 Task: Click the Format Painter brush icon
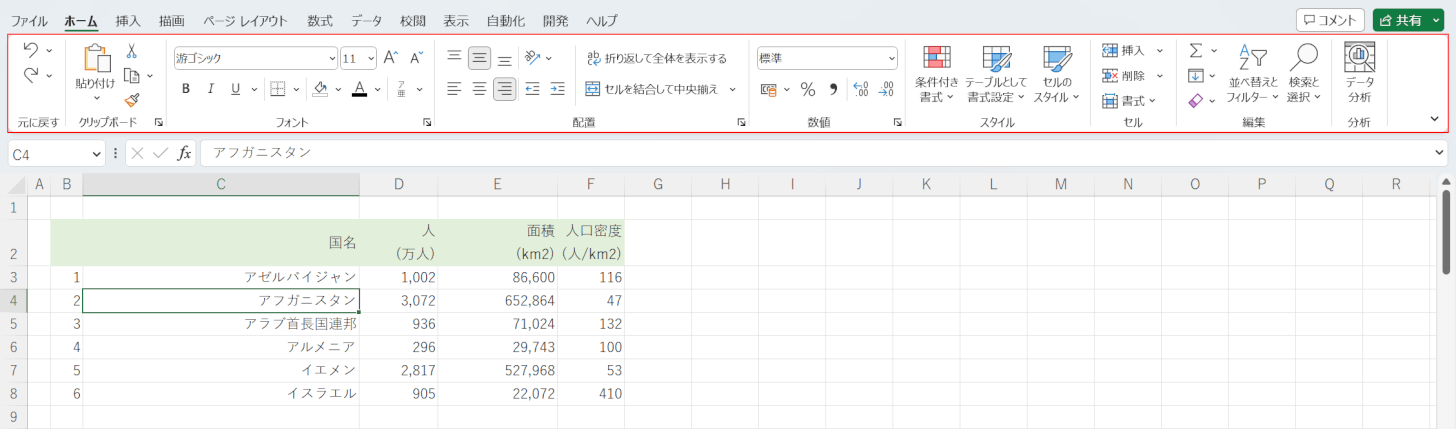point(131,99)
